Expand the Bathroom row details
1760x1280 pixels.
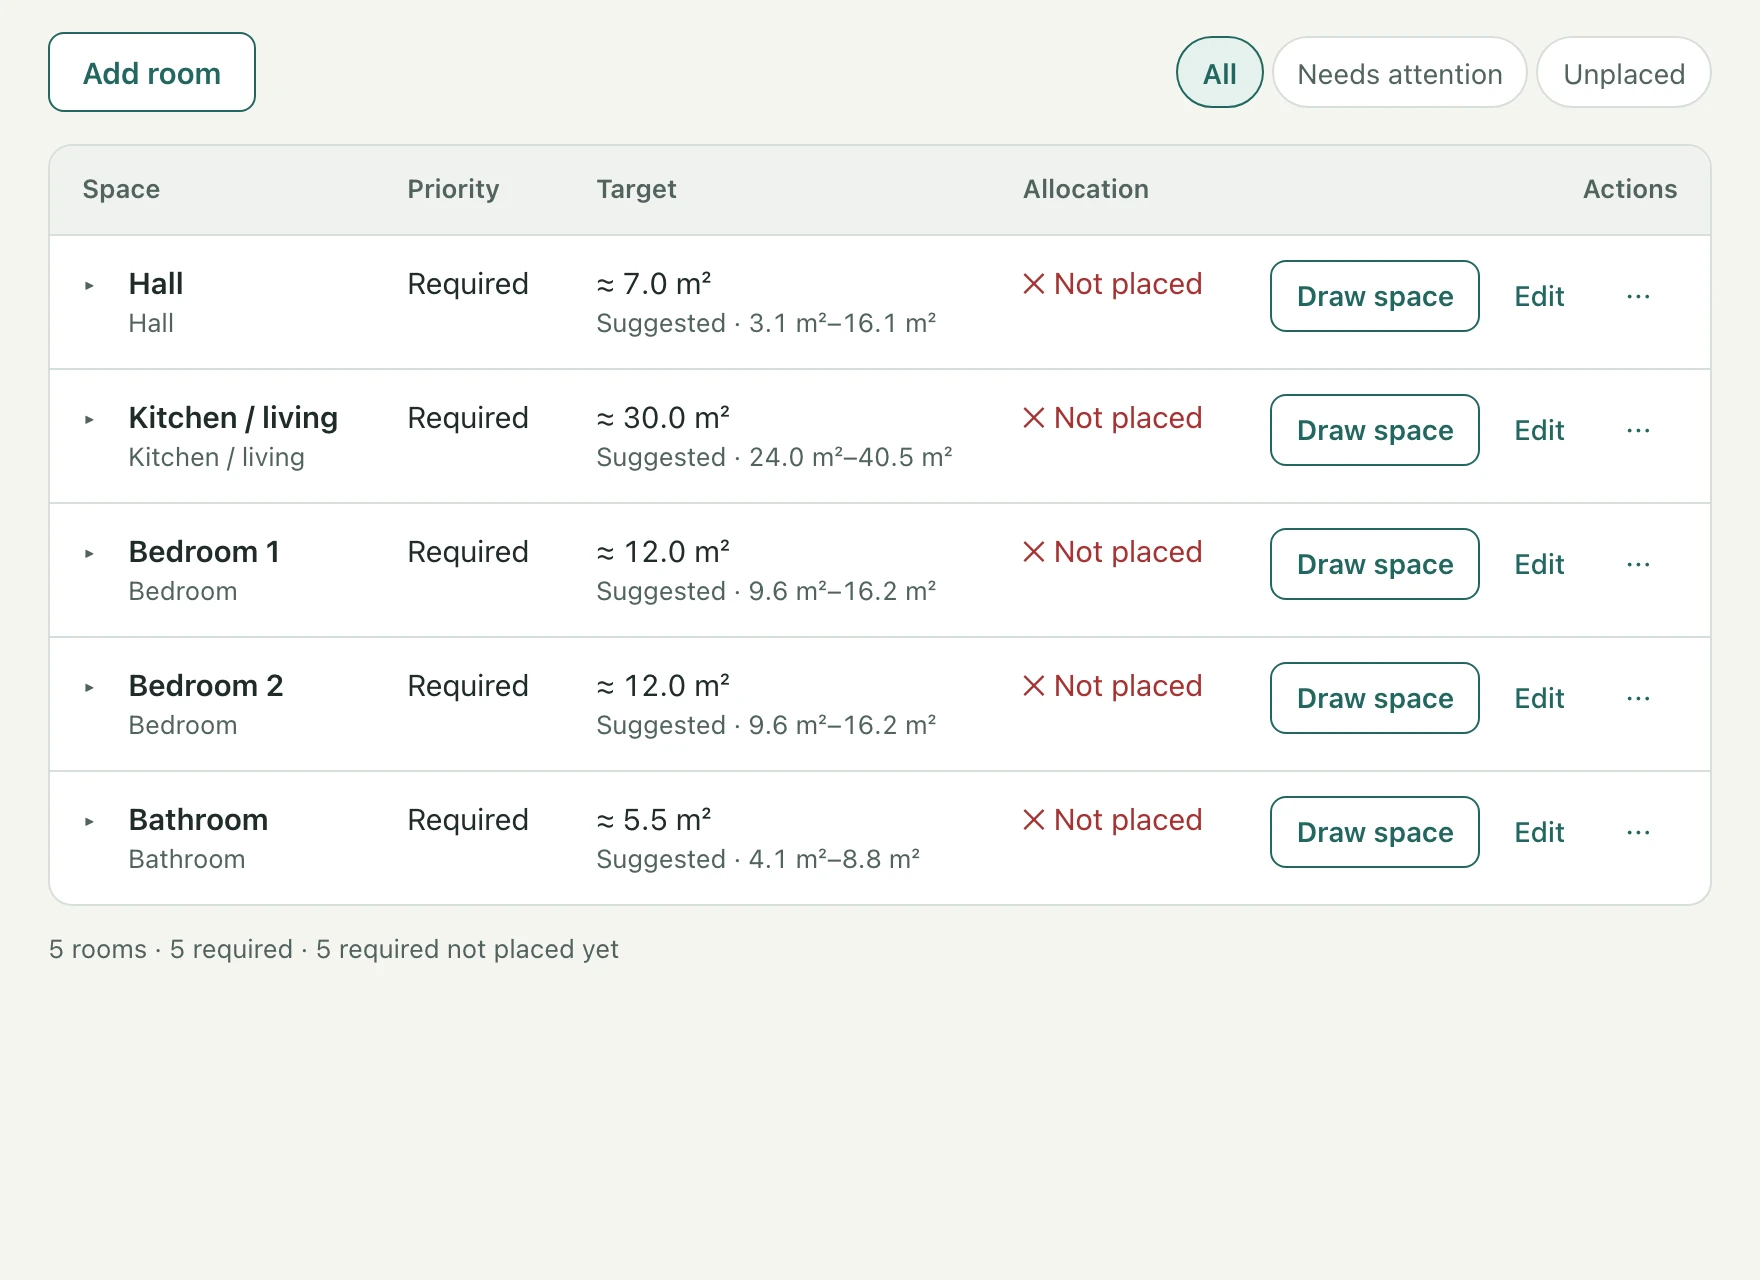[89, 822]
